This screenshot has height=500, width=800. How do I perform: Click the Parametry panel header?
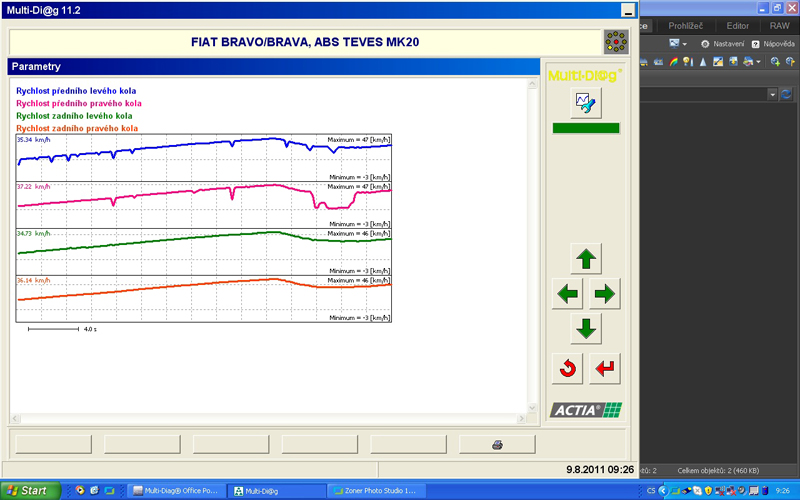pyautogui.click(x=273, y=66)
